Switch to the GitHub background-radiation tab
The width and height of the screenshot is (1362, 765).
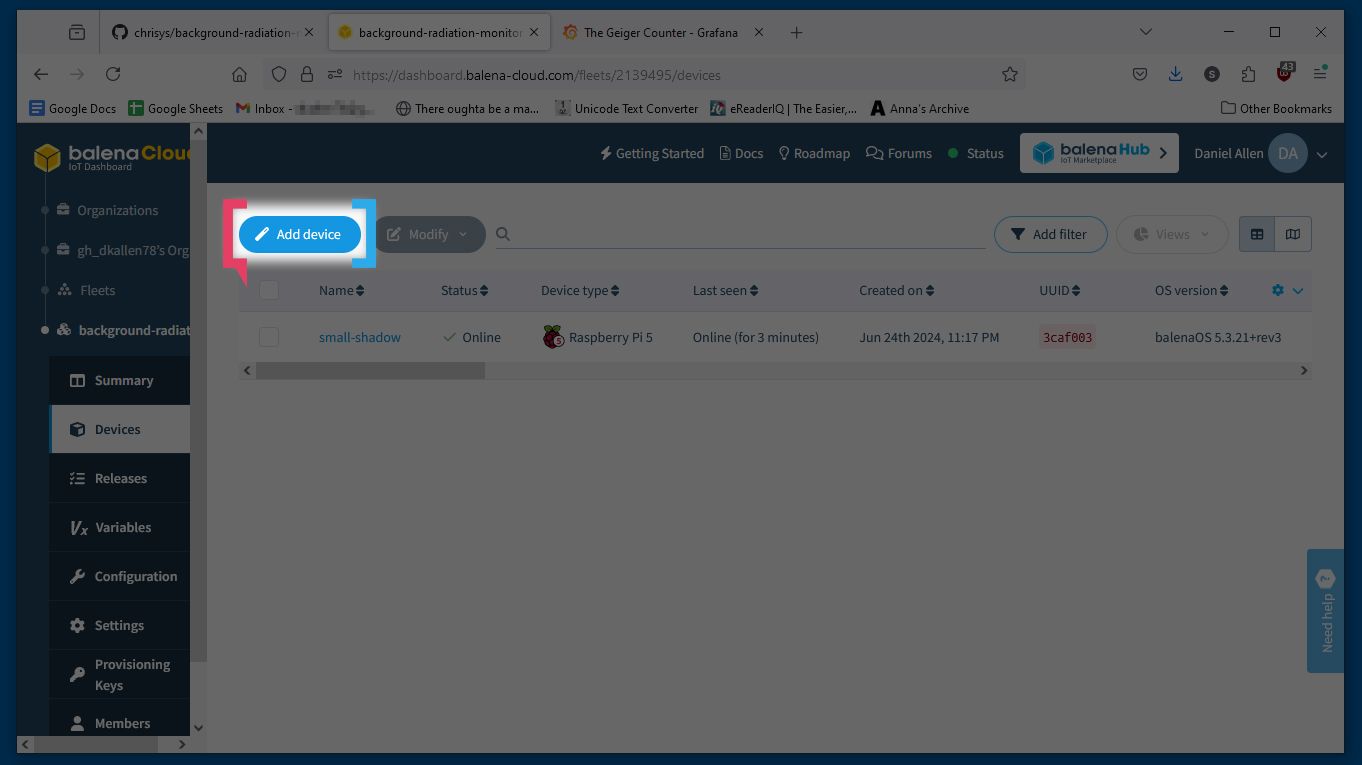click(x=213, y=32)
